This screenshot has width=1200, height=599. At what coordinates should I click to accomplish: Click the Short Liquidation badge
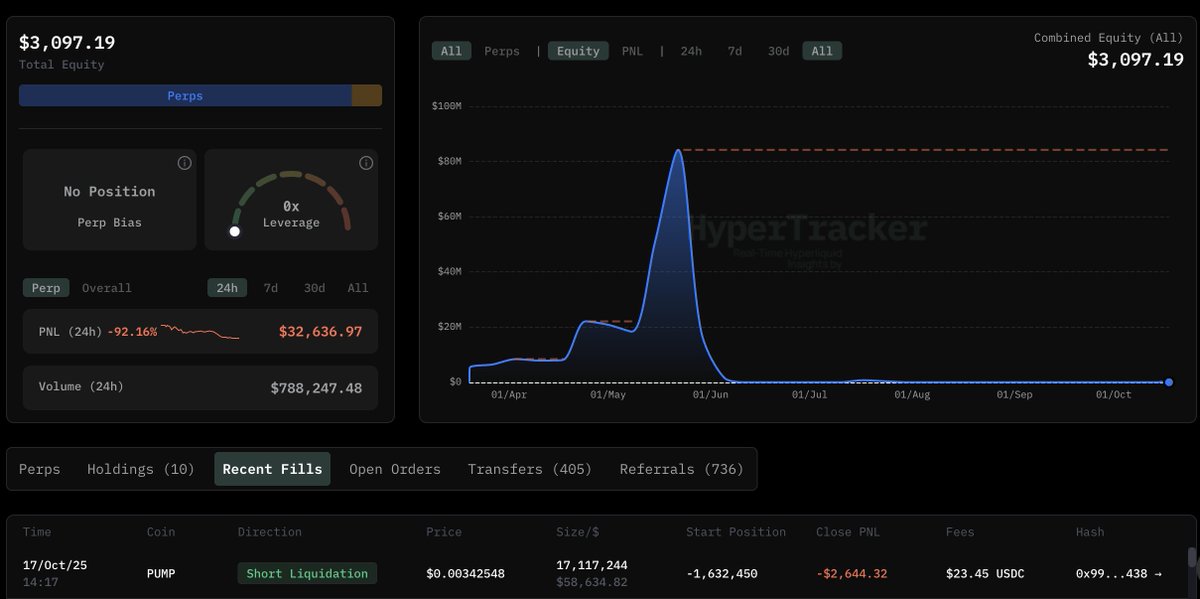[307, 573]
